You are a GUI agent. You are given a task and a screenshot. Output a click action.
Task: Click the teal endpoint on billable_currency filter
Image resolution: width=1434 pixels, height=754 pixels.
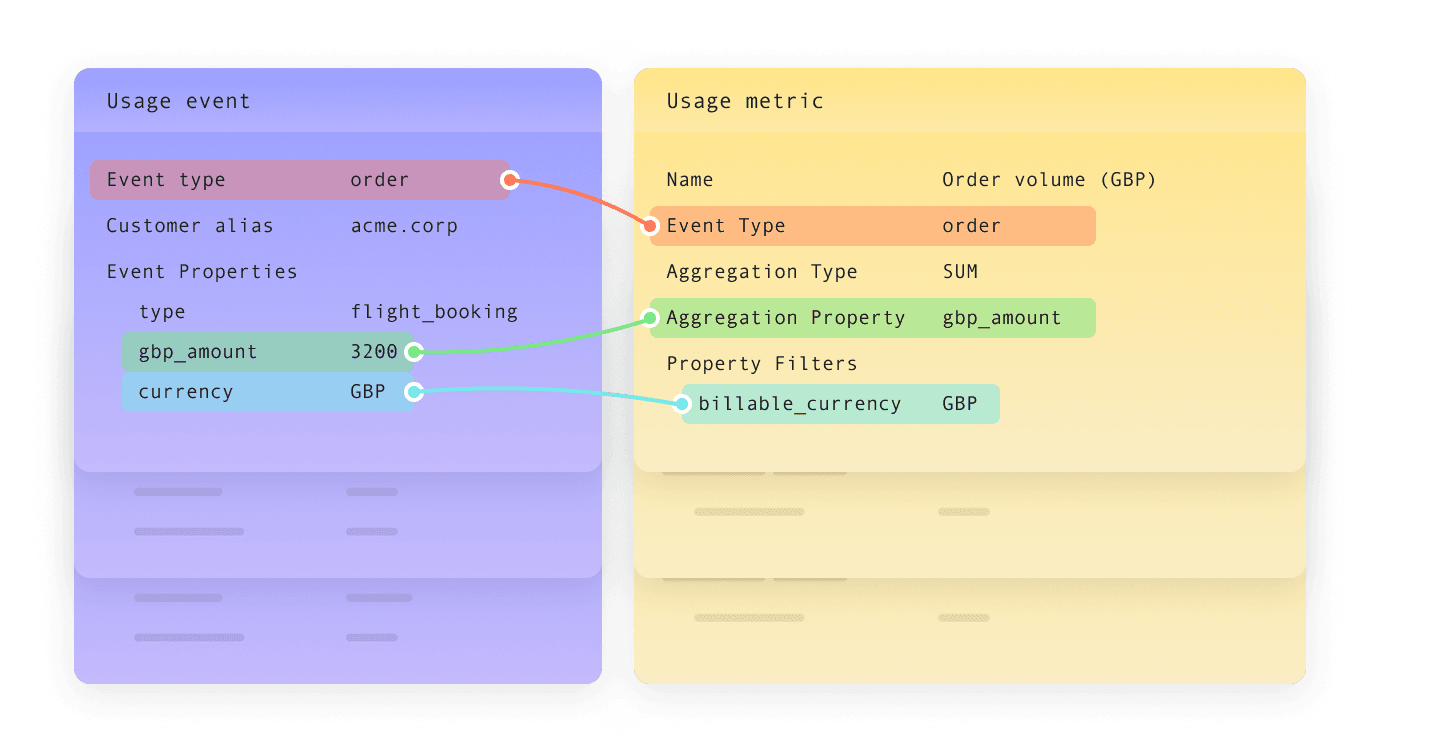point(684,403)
